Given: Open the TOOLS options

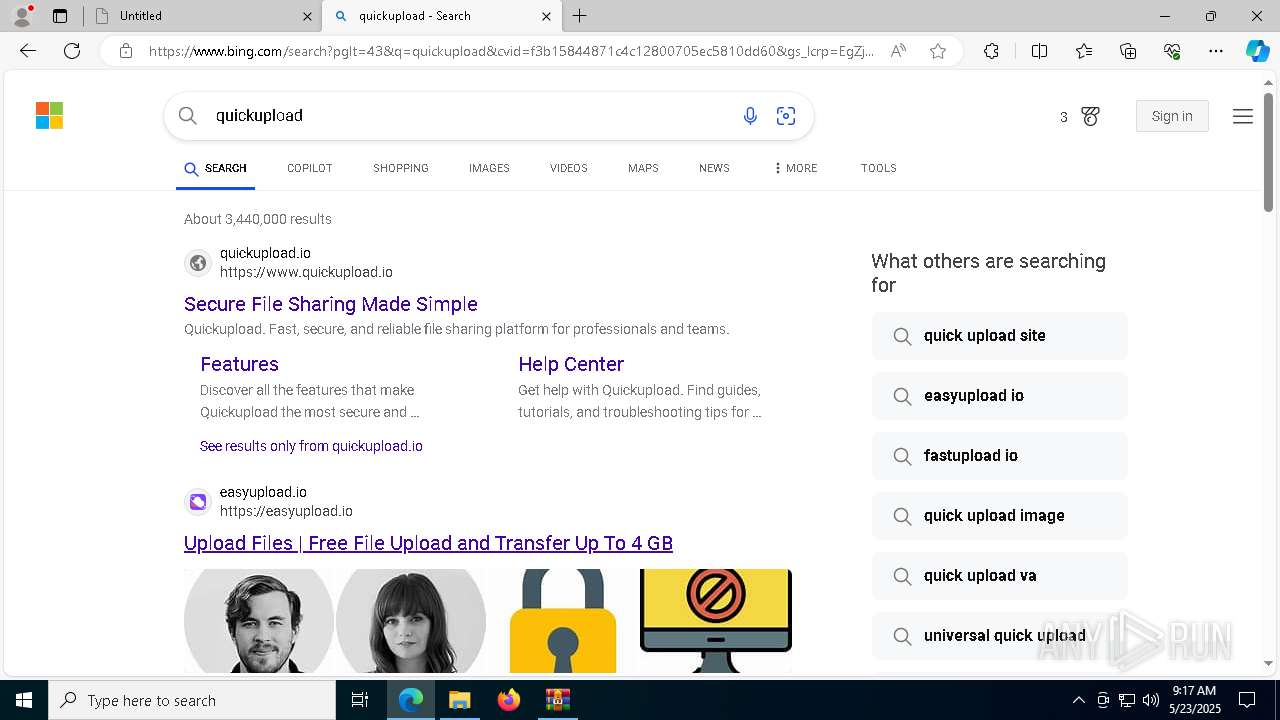Looking at the screenshot, I should point(878,168).
